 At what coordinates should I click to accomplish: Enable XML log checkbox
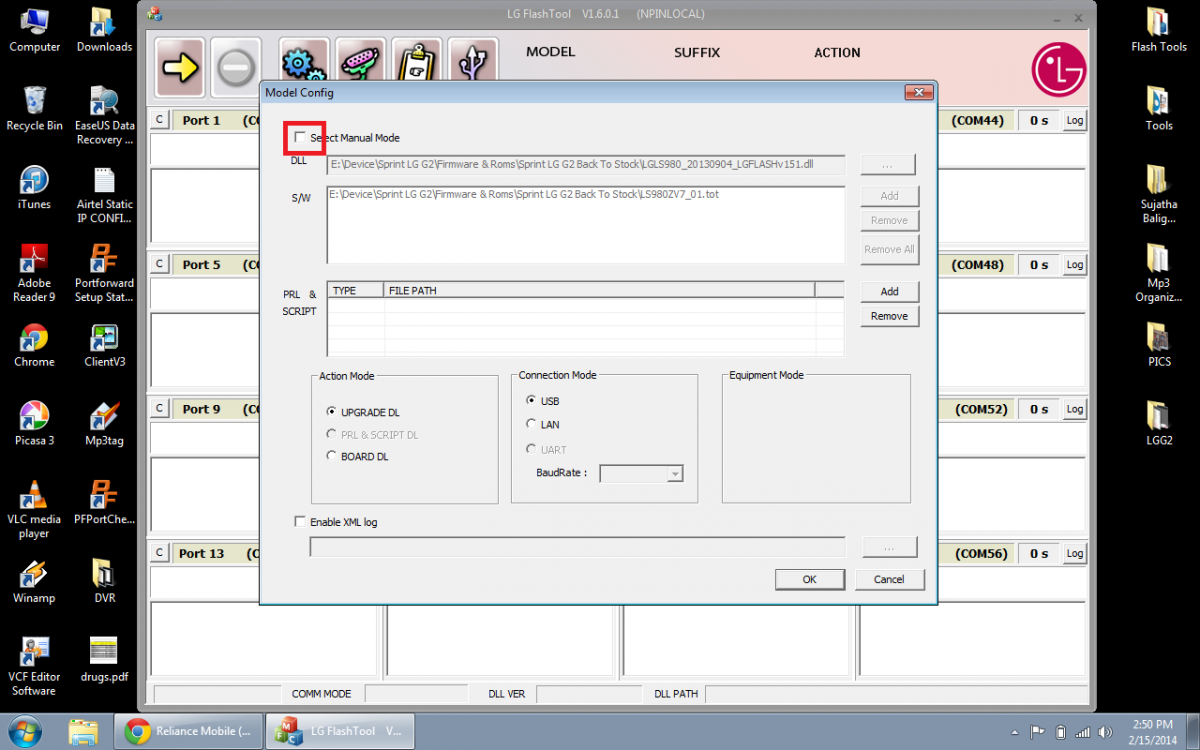click(x=300, y=522)
